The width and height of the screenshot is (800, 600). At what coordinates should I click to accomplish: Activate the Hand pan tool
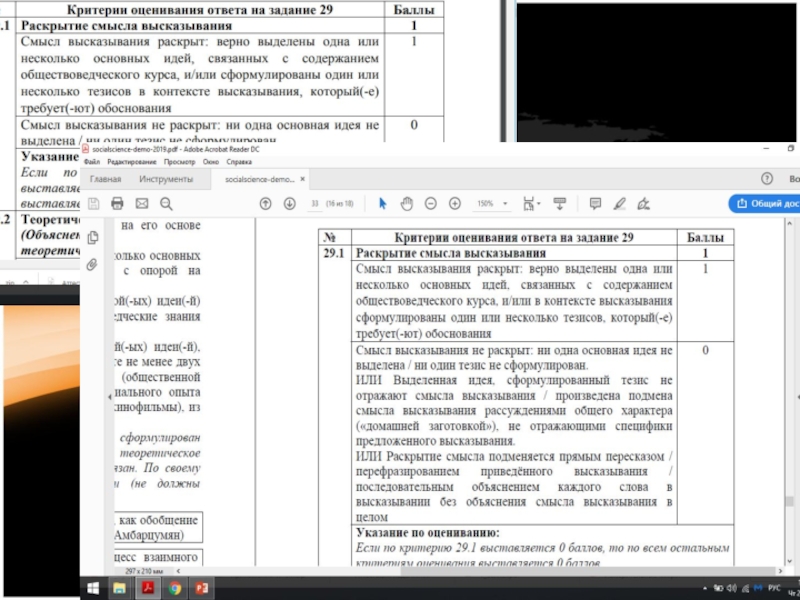[x=407, y=203]
